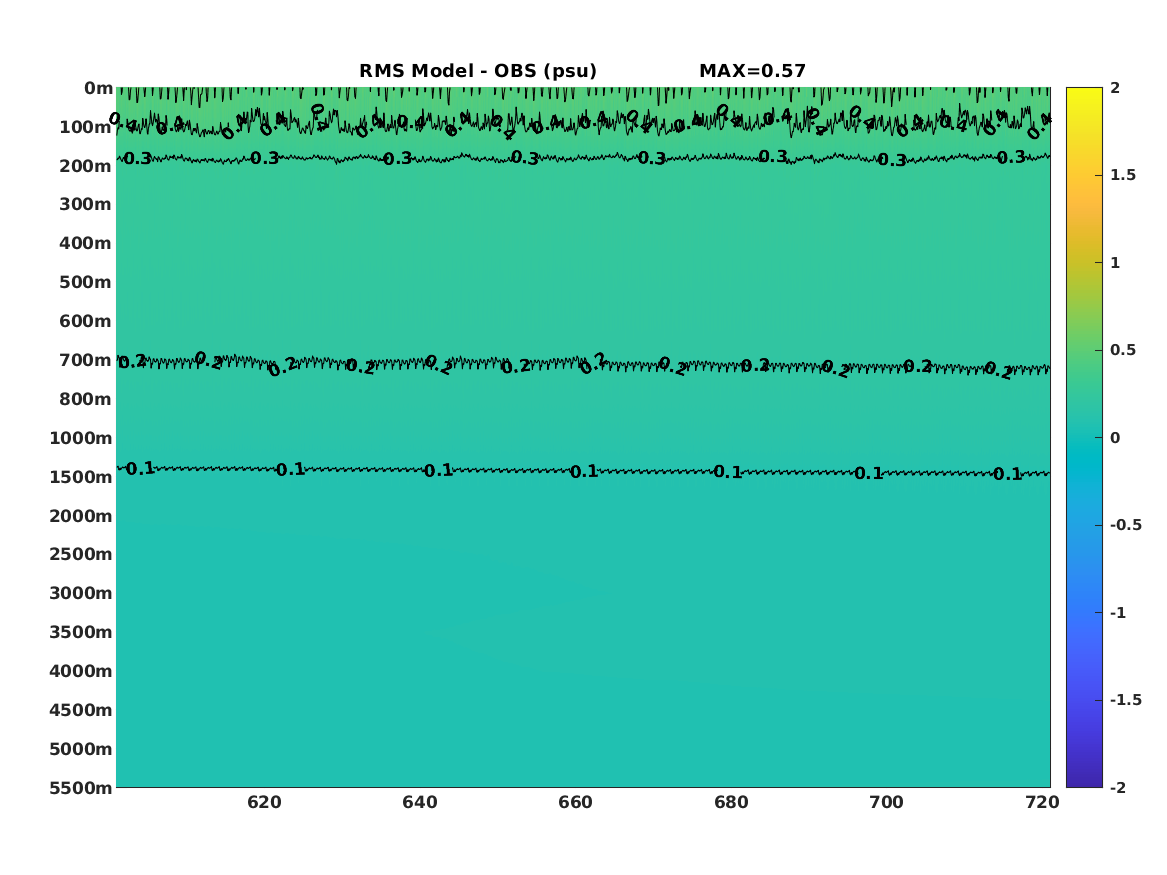This screenshot has height=875, width=1167.
Task: Select the "MAX=0.57" text in the title
Action: coord(752,71)
